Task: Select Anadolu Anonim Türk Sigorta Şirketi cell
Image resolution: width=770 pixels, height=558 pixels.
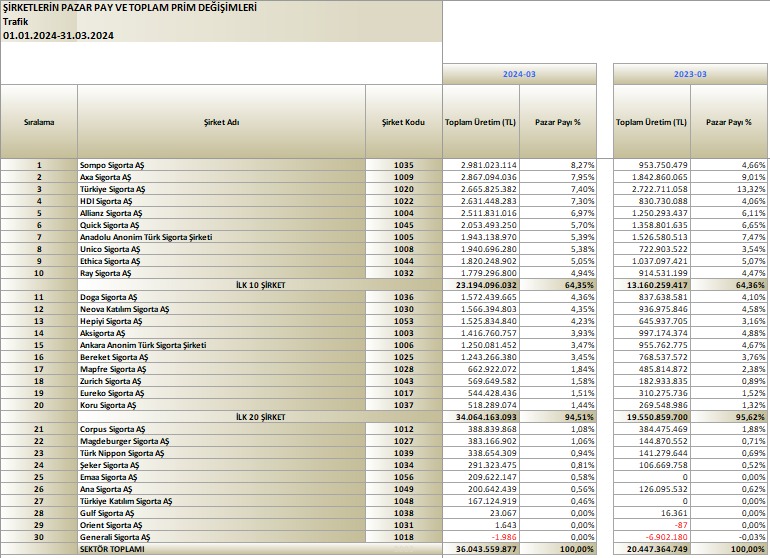Action: pyautogui.click(x=221, y=237)
